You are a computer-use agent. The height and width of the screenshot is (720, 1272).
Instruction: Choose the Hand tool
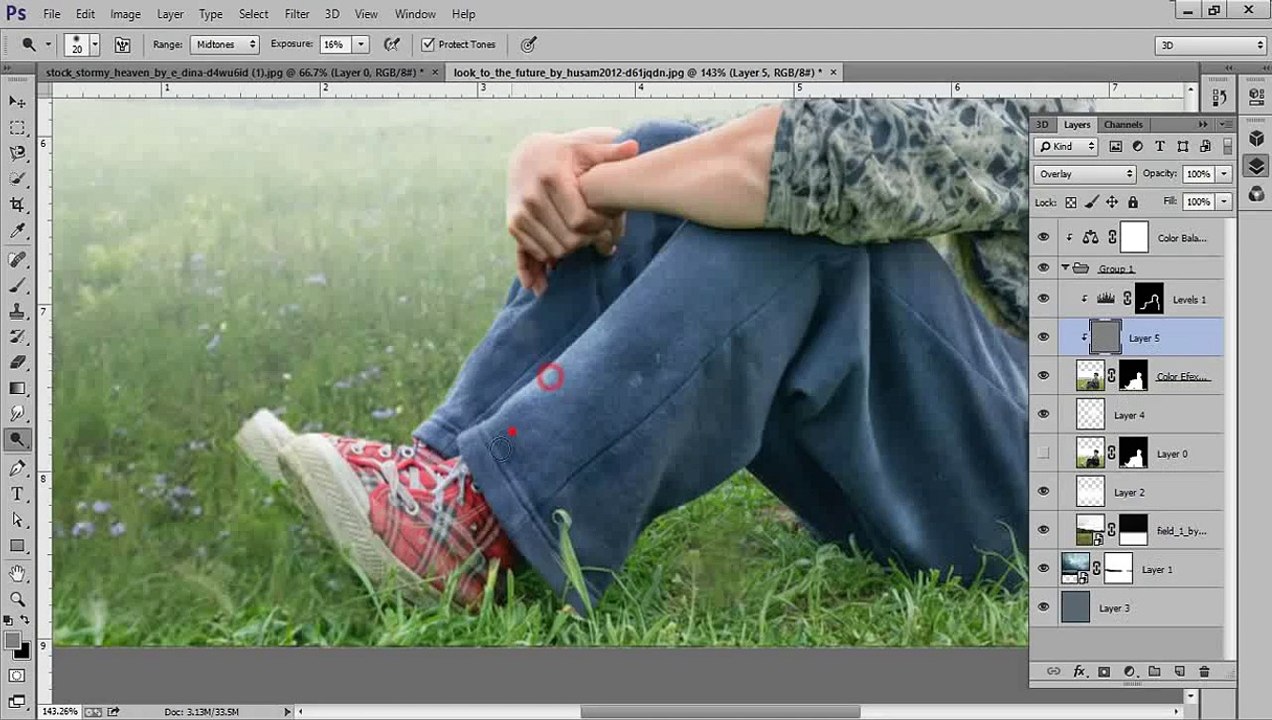click(x=18, y=573)
